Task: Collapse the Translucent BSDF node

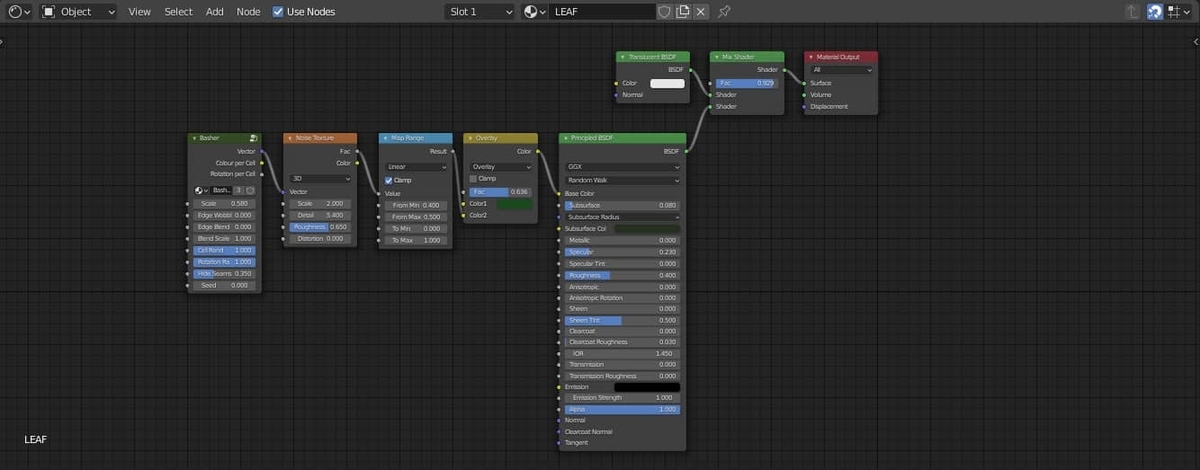Action: (621, 57)
